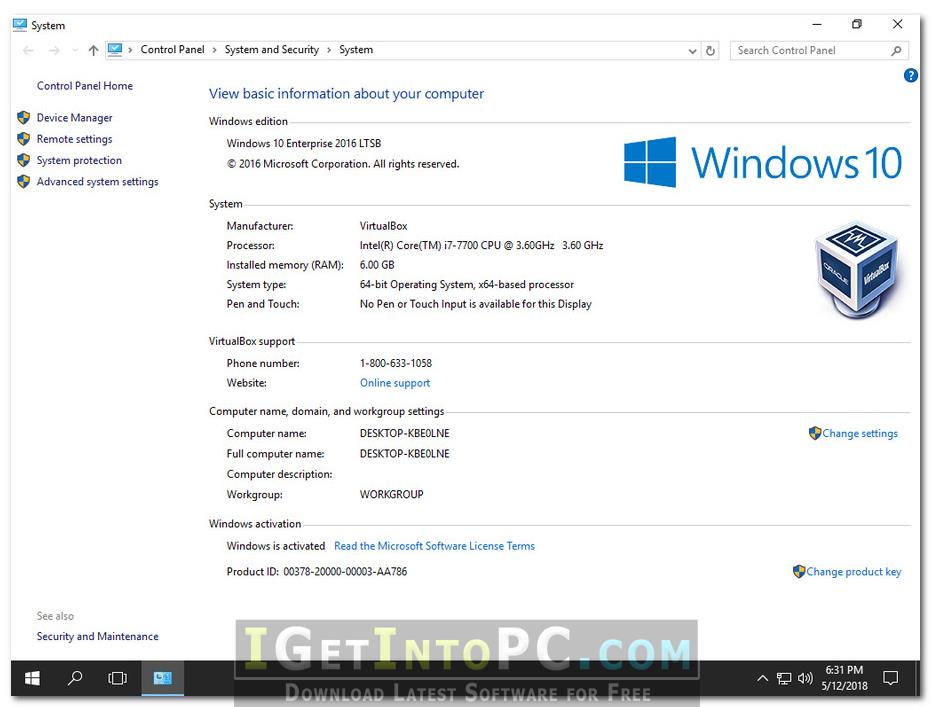The width and height of the screenshot is (933, 707).
Task: Select System and Security breadcrumb
Action: 272,49
